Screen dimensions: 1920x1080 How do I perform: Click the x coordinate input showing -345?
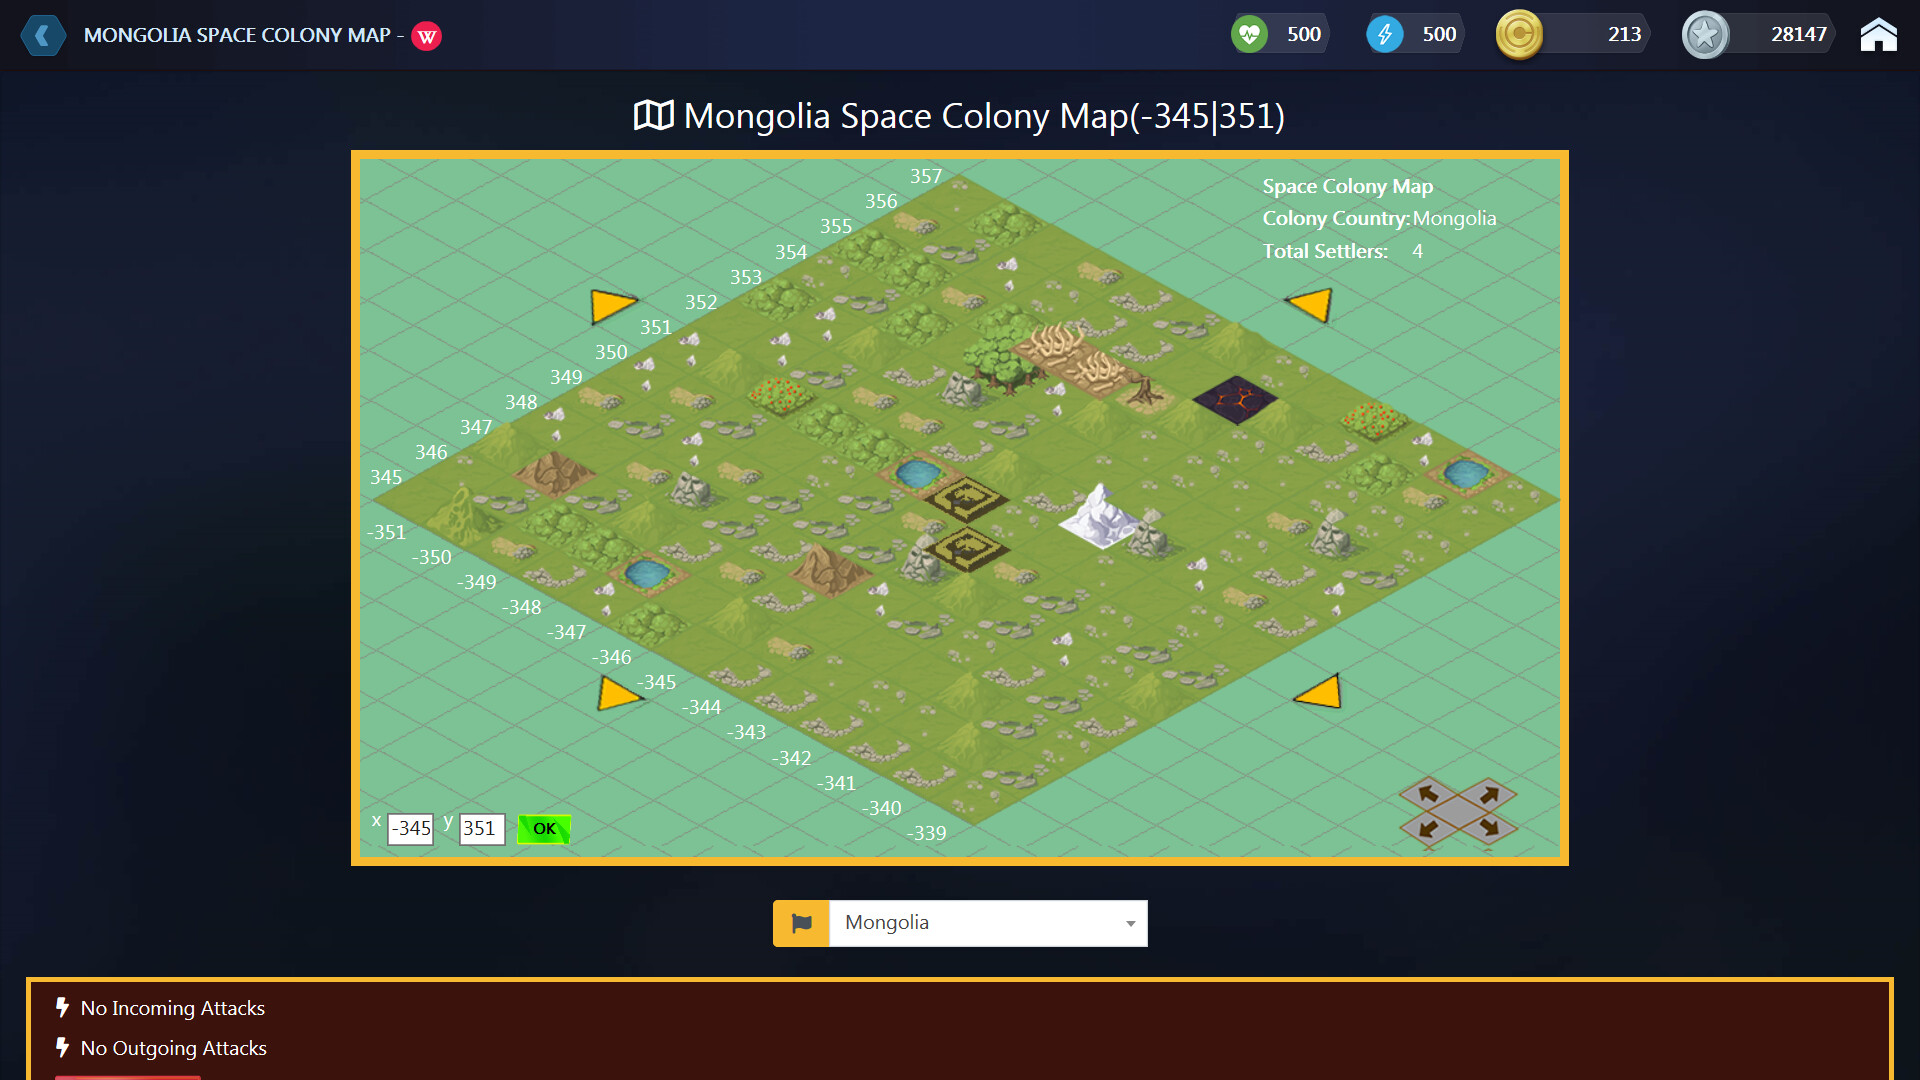(409, 829)
